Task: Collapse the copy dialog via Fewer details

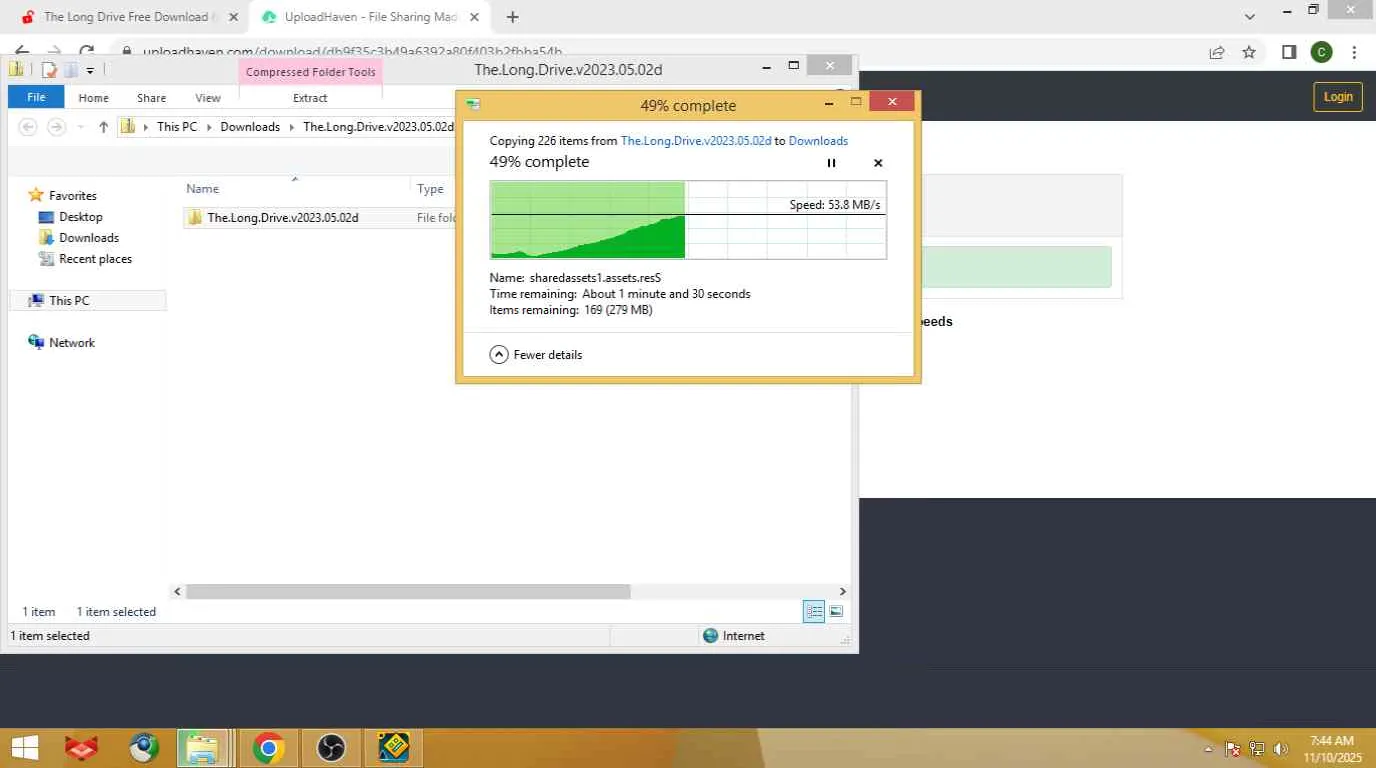Action: 536,355
